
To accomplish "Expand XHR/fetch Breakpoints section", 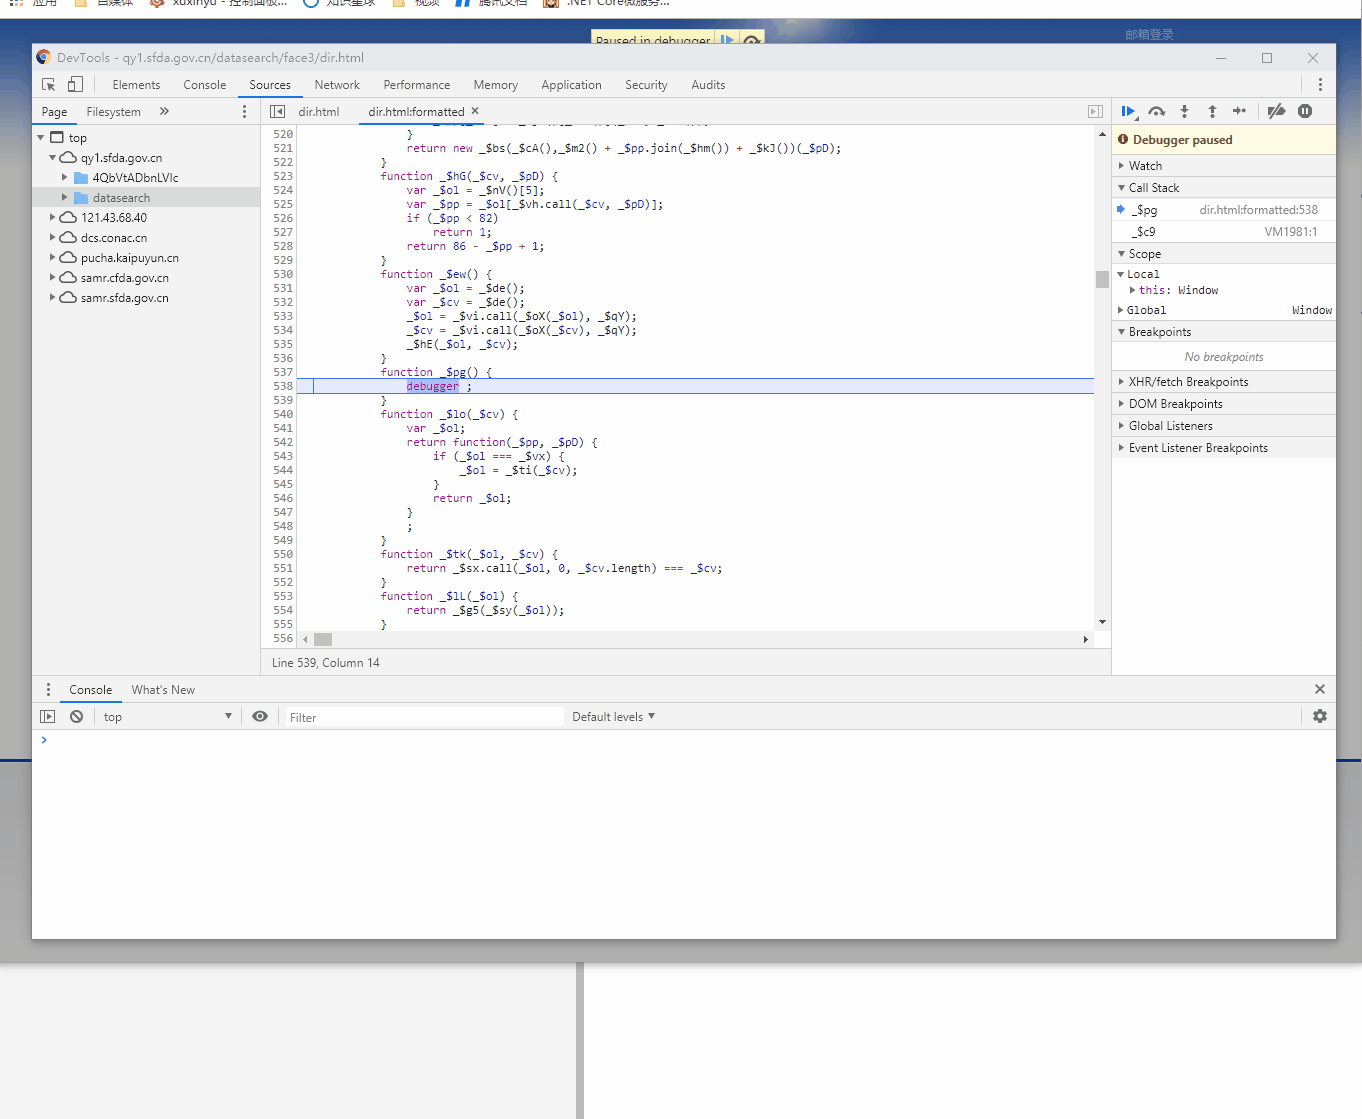I will pyautogui.click(x=1224, y=382).
